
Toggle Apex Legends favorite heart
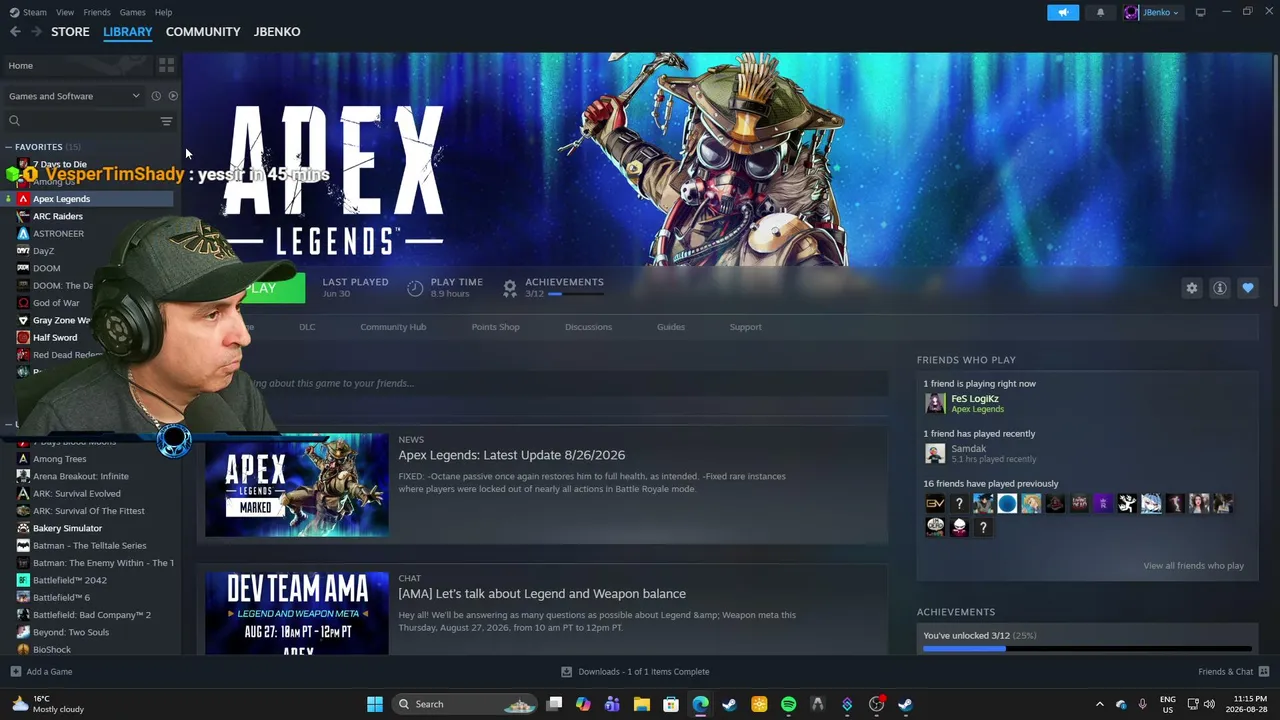tap(1247, 288)
